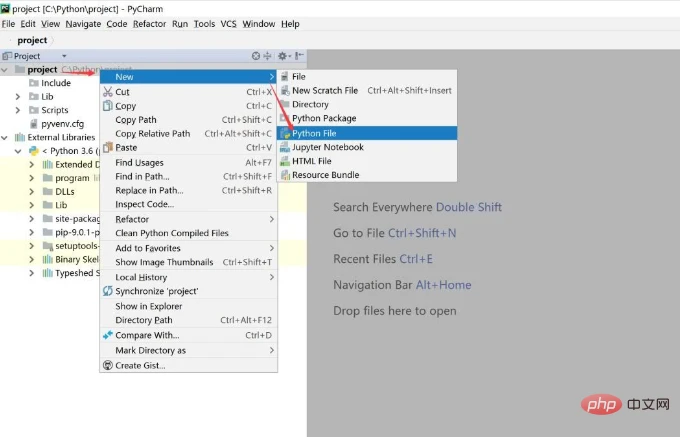Click the Typeshed Stubs library icon
The image size is (680, 437).
[x=48, y=273]
